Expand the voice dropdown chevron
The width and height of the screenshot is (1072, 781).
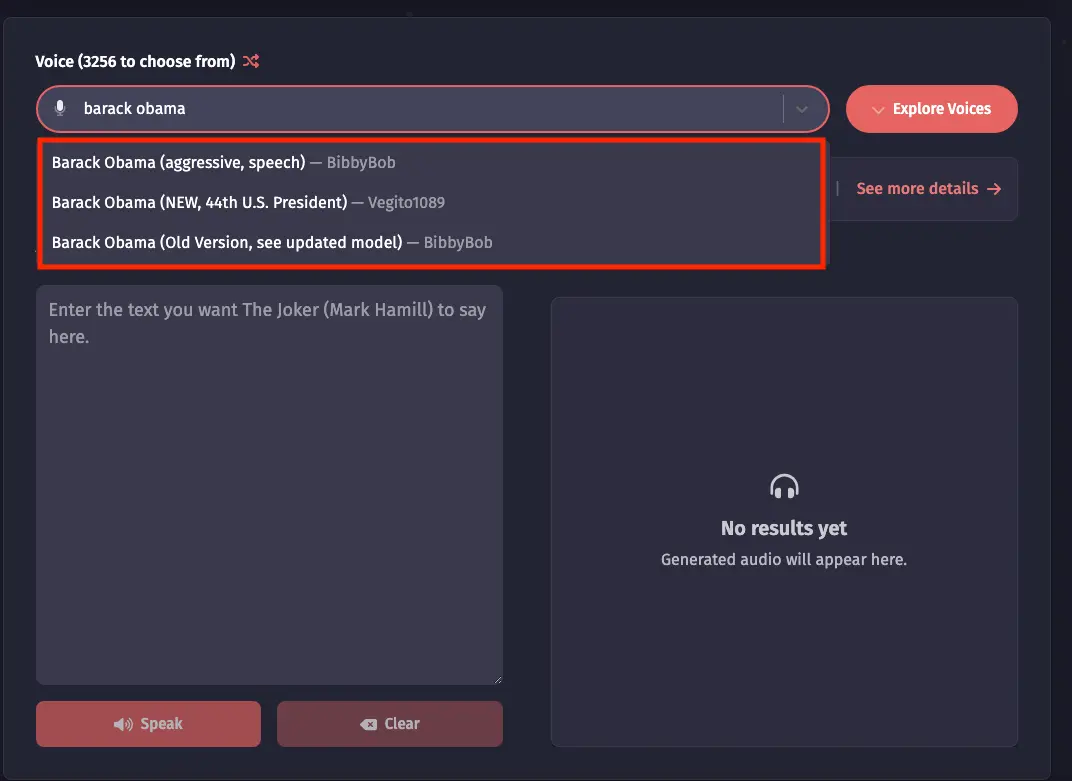click(x=802, y=109)
